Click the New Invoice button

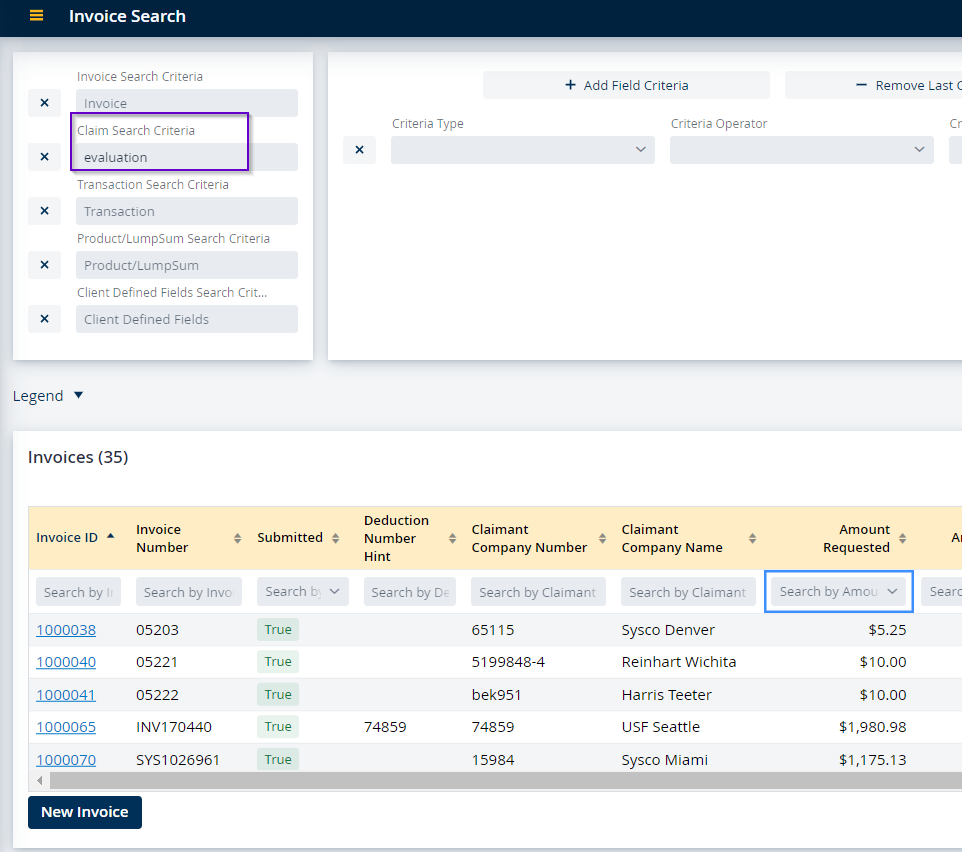coord(85,812)
